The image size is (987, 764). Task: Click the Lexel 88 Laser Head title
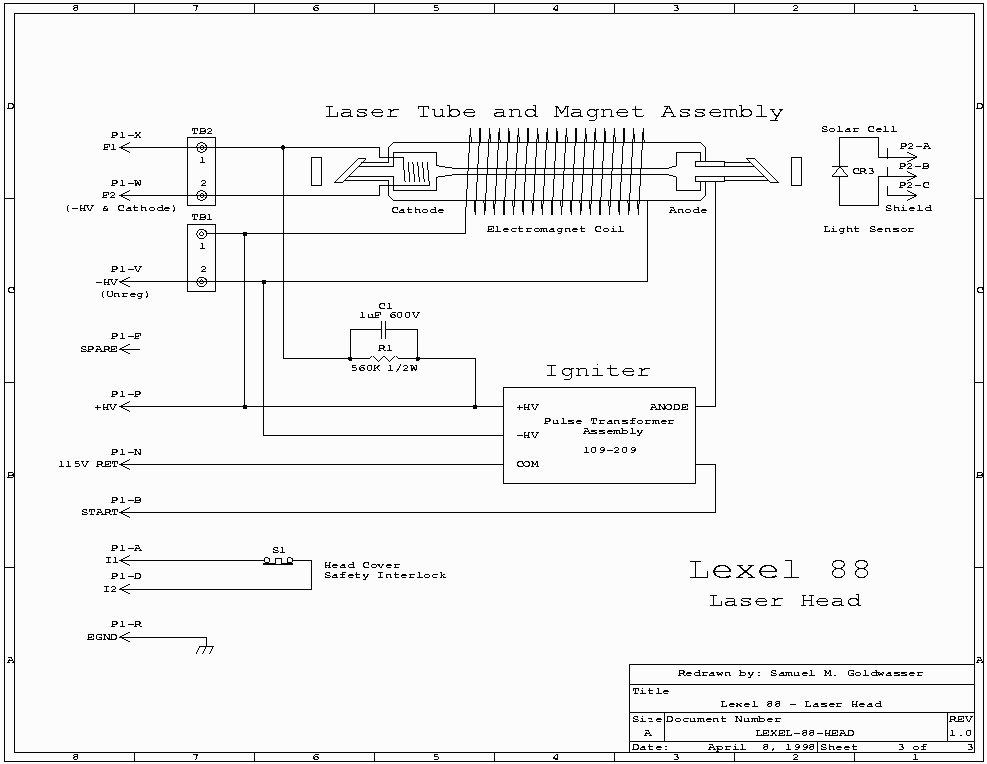pos(780,583)
